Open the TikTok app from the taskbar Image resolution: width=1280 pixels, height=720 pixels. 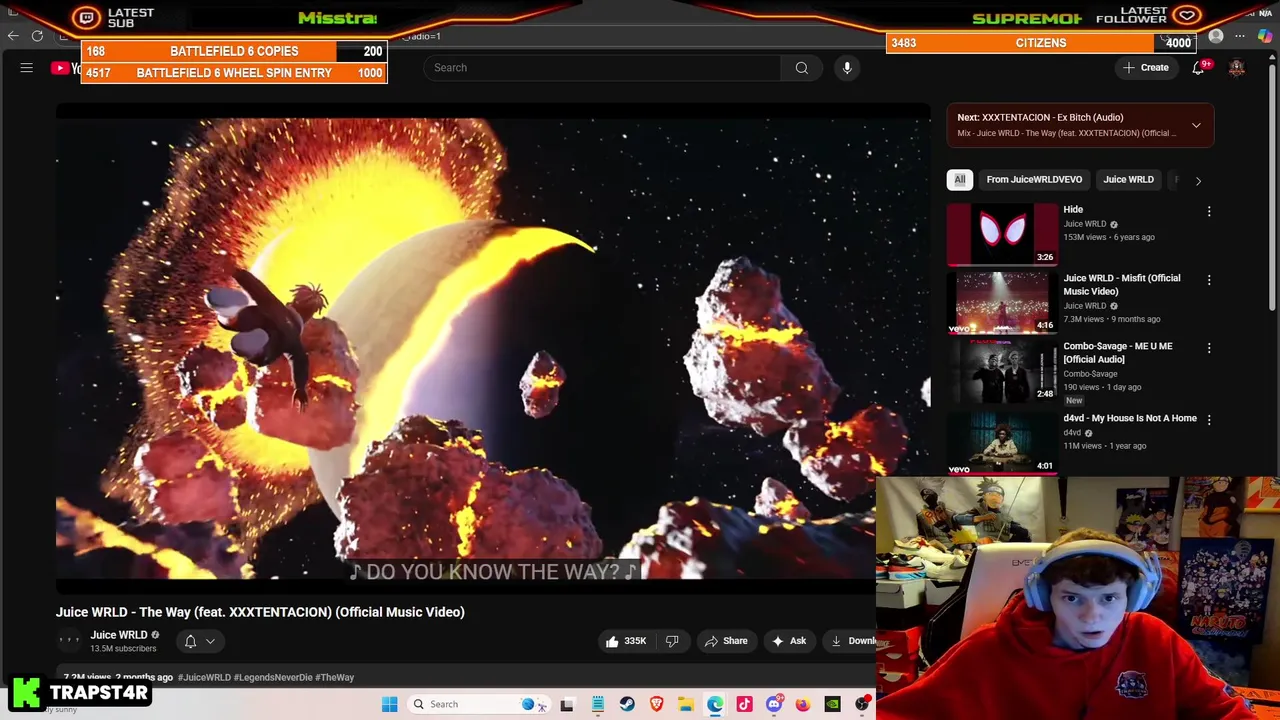tap(744, 704)
